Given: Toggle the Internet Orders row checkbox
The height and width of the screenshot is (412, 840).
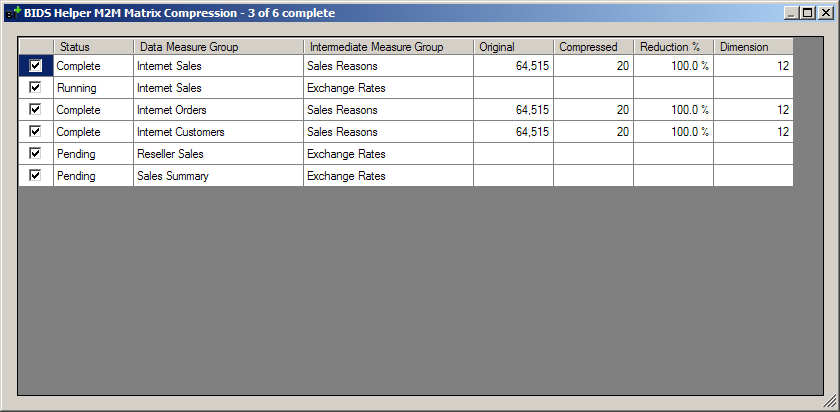Looking at the screenshot, I should (36, 110).
